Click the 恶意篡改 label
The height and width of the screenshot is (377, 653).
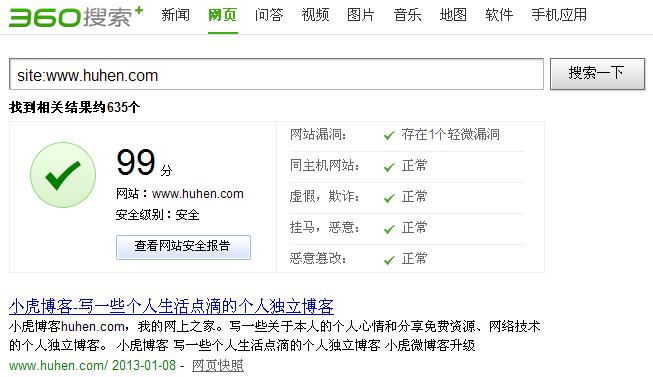[x=318, y=259]
